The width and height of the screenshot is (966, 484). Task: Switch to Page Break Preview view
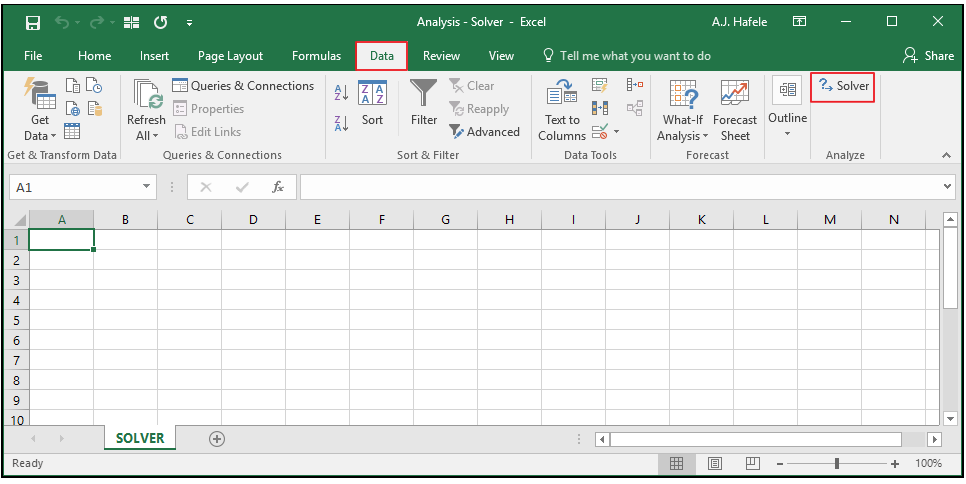[753, 464]
